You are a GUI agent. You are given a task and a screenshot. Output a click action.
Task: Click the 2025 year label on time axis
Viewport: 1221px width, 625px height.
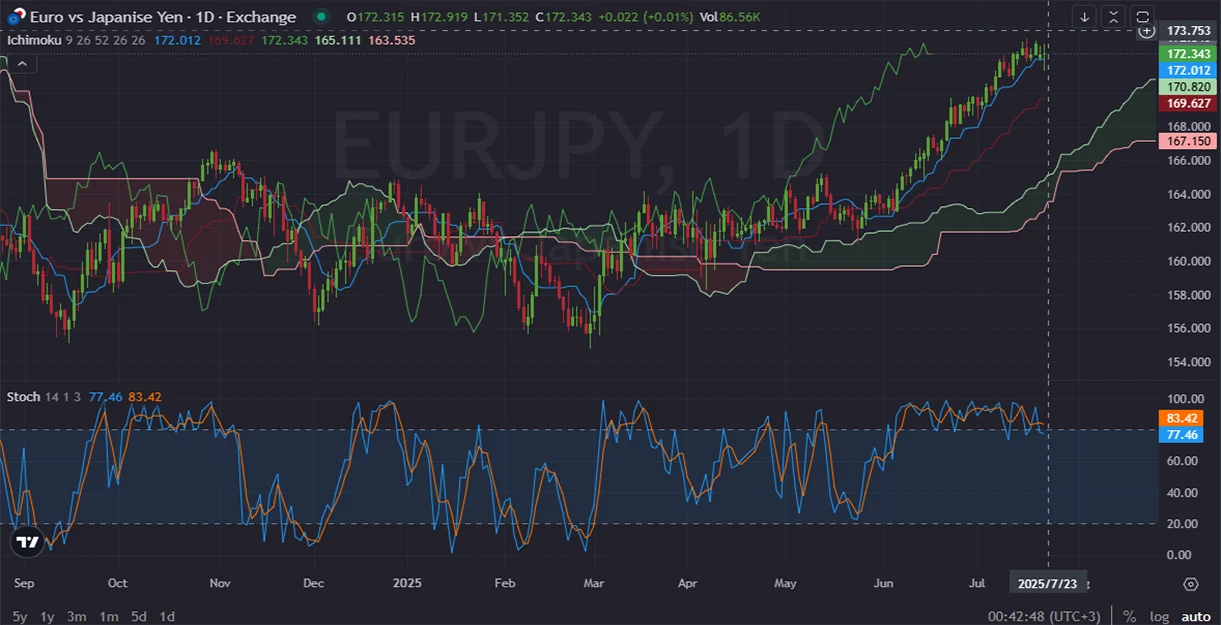point(409,582)
